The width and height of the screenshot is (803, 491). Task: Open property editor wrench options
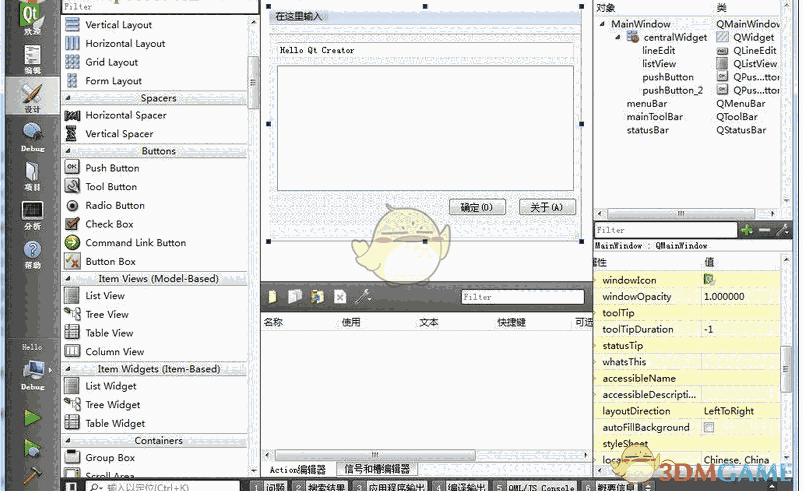coord(783,230)
